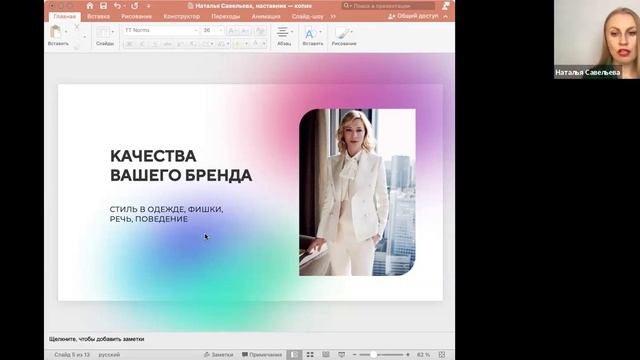This screenshot has height=360, width=640.
Task: Open the insert text box dropdown arrow
Action: [x=320, y=32]
